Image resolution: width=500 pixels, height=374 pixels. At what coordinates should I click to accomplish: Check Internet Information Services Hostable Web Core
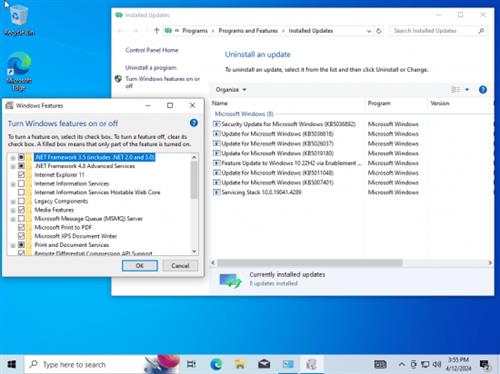coord(21,192)
